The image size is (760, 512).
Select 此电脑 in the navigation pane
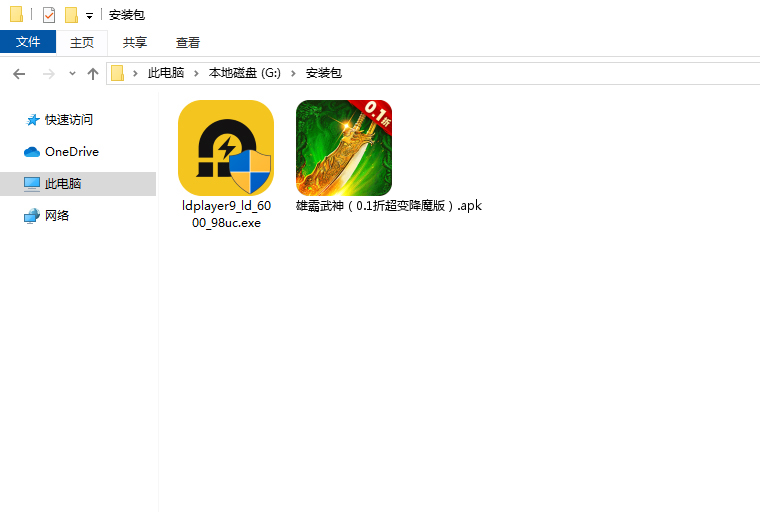pyautogui.click(x=63, y=183)
